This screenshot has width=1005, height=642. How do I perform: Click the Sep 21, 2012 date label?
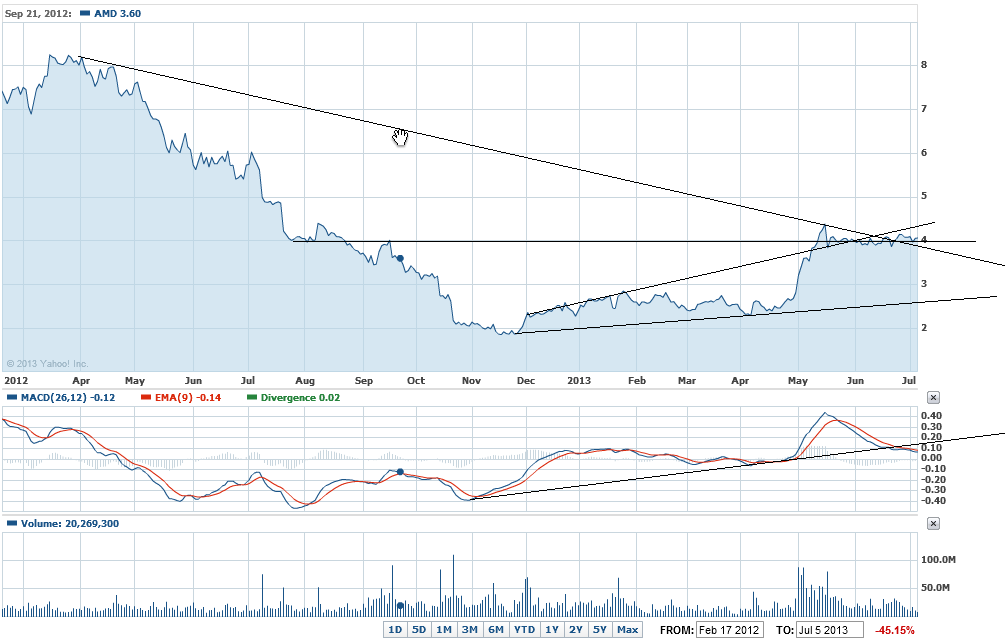[x=38, y=13]
